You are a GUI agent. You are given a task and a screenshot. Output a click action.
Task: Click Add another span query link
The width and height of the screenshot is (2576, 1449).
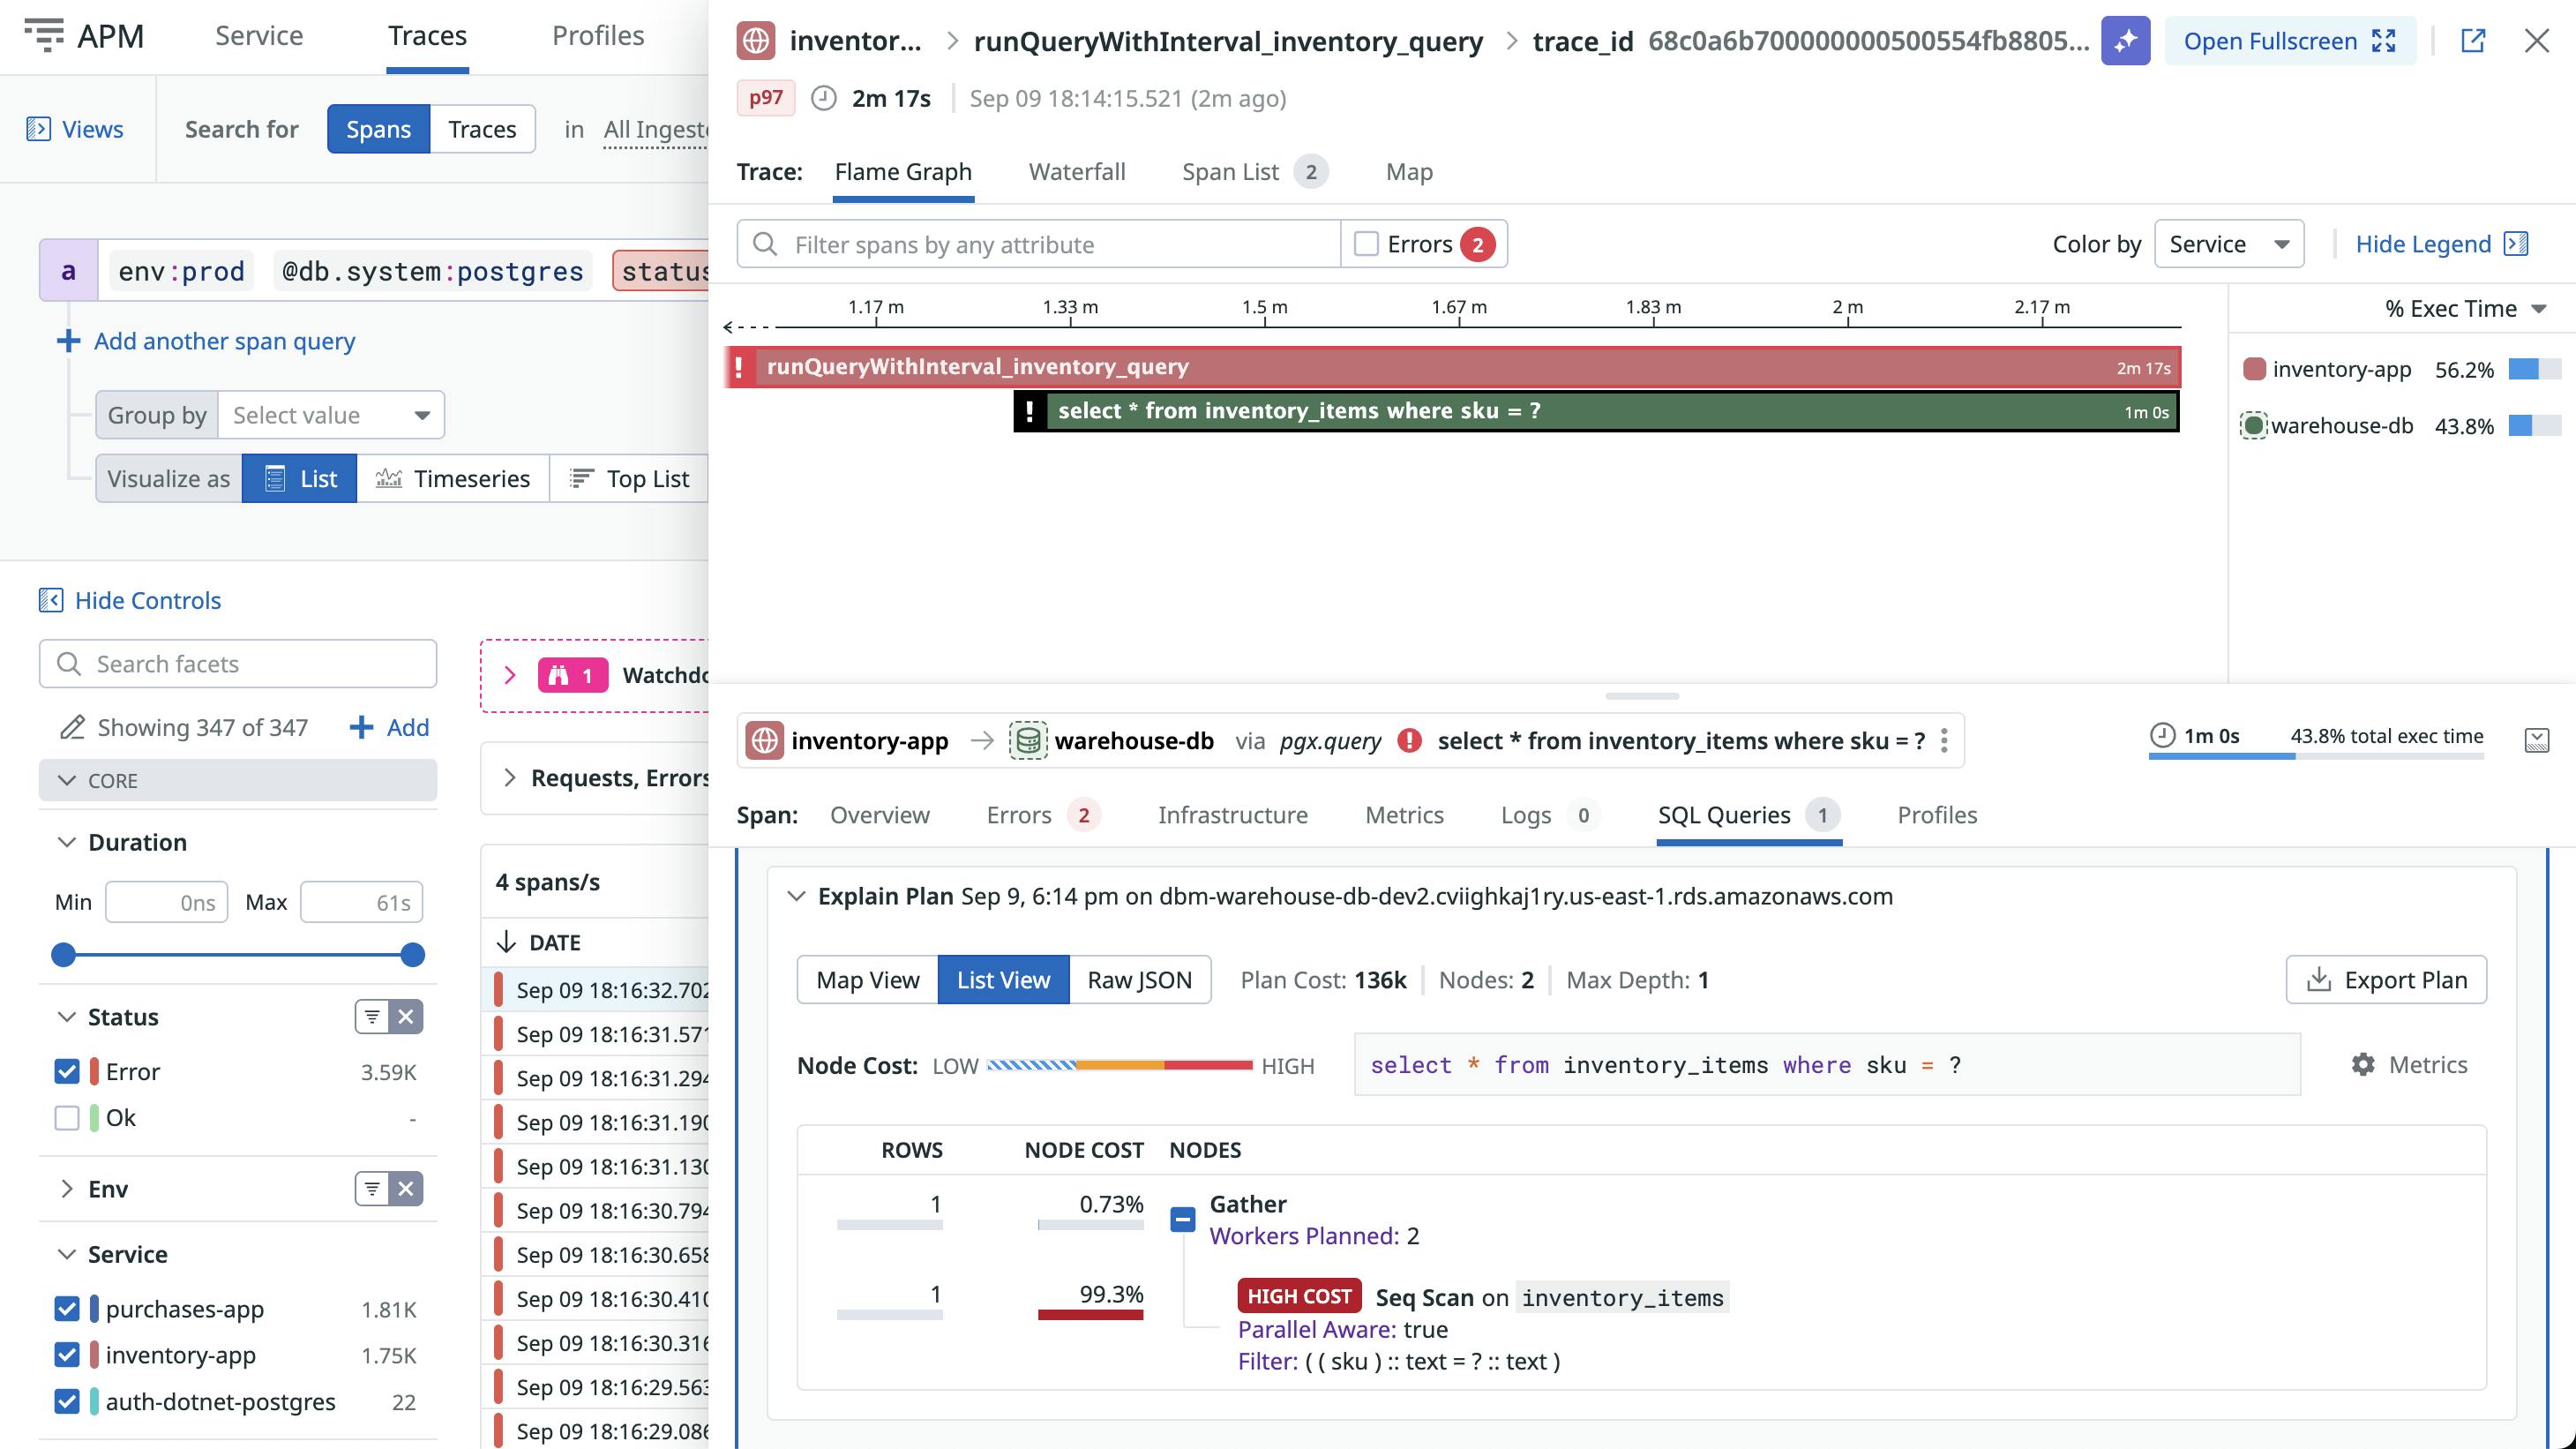224,341
